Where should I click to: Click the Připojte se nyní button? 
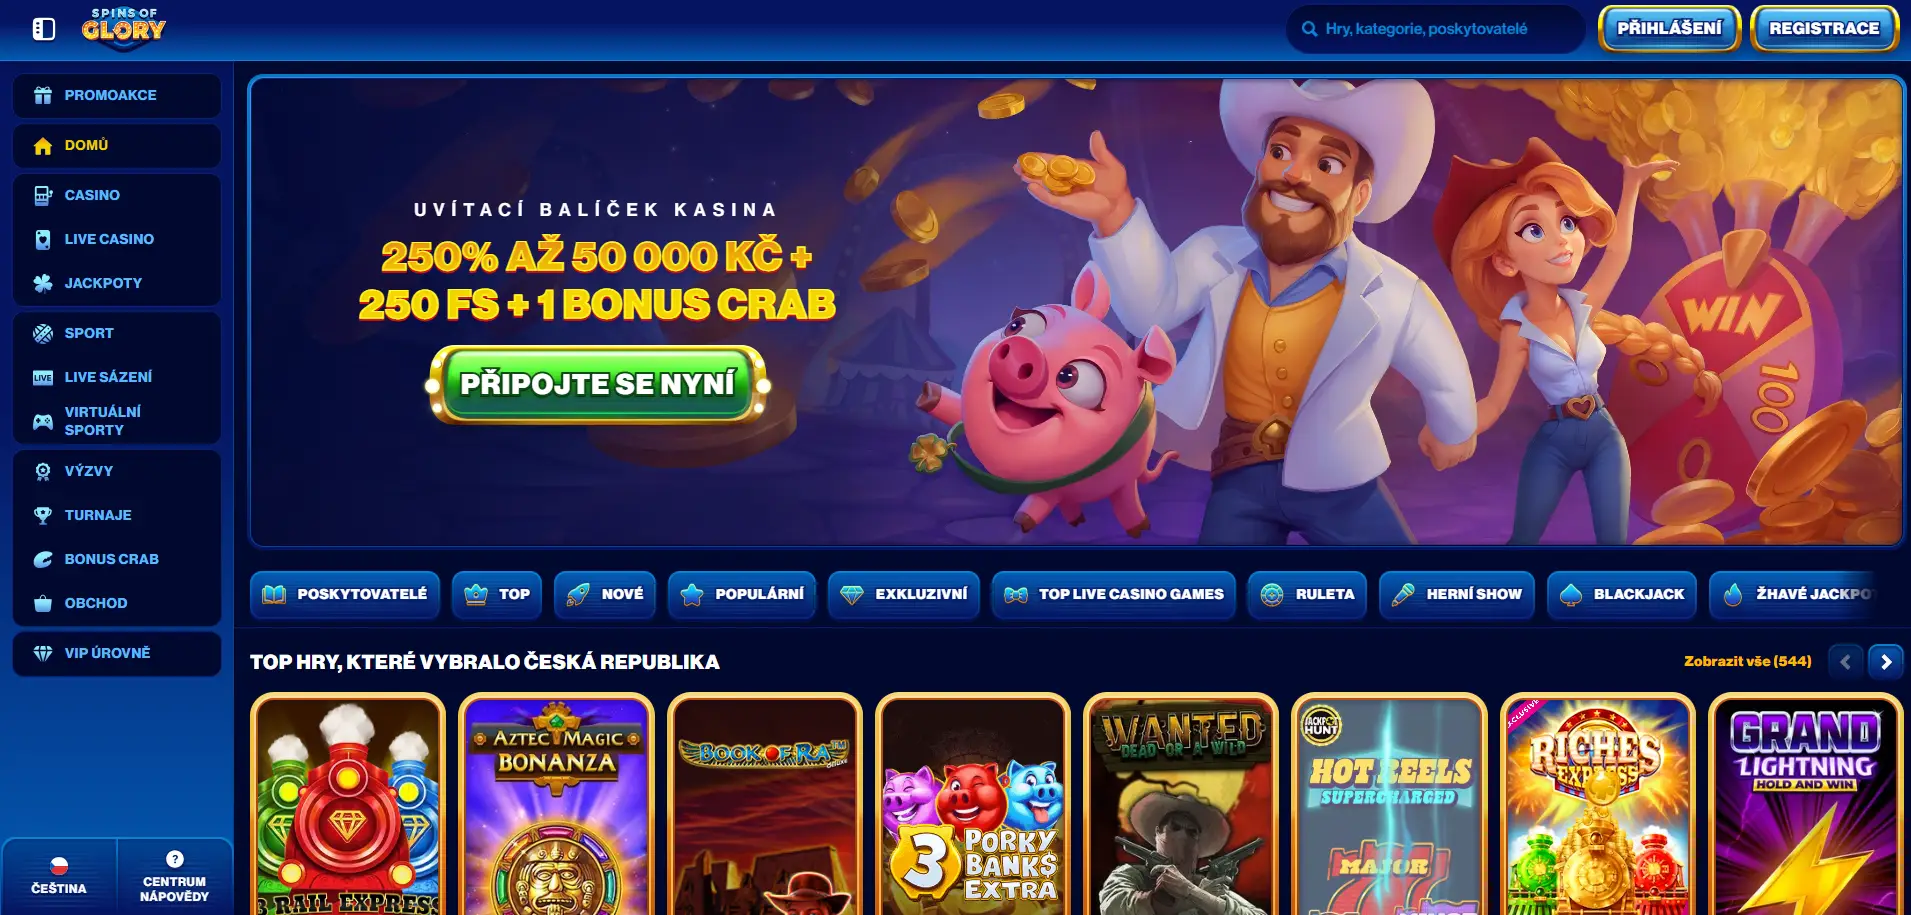pyautogui.click(x=598, y=384)
